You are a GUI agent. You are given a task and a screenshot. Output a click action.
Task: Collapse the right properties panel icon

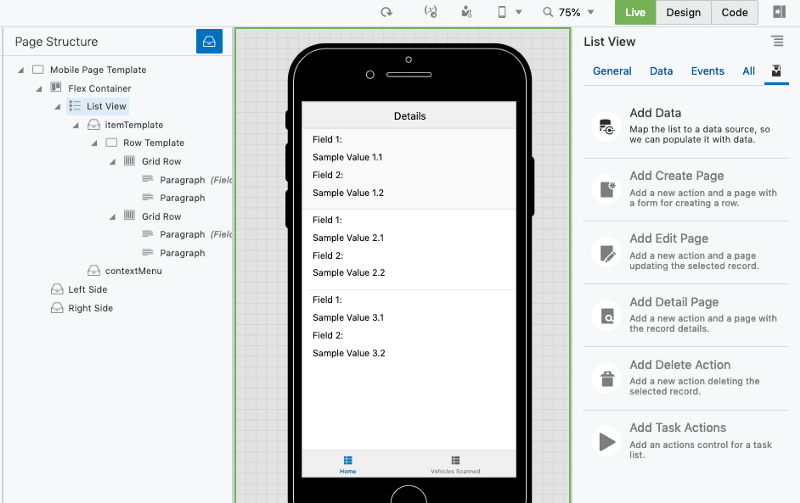click(x=779, y=12)
